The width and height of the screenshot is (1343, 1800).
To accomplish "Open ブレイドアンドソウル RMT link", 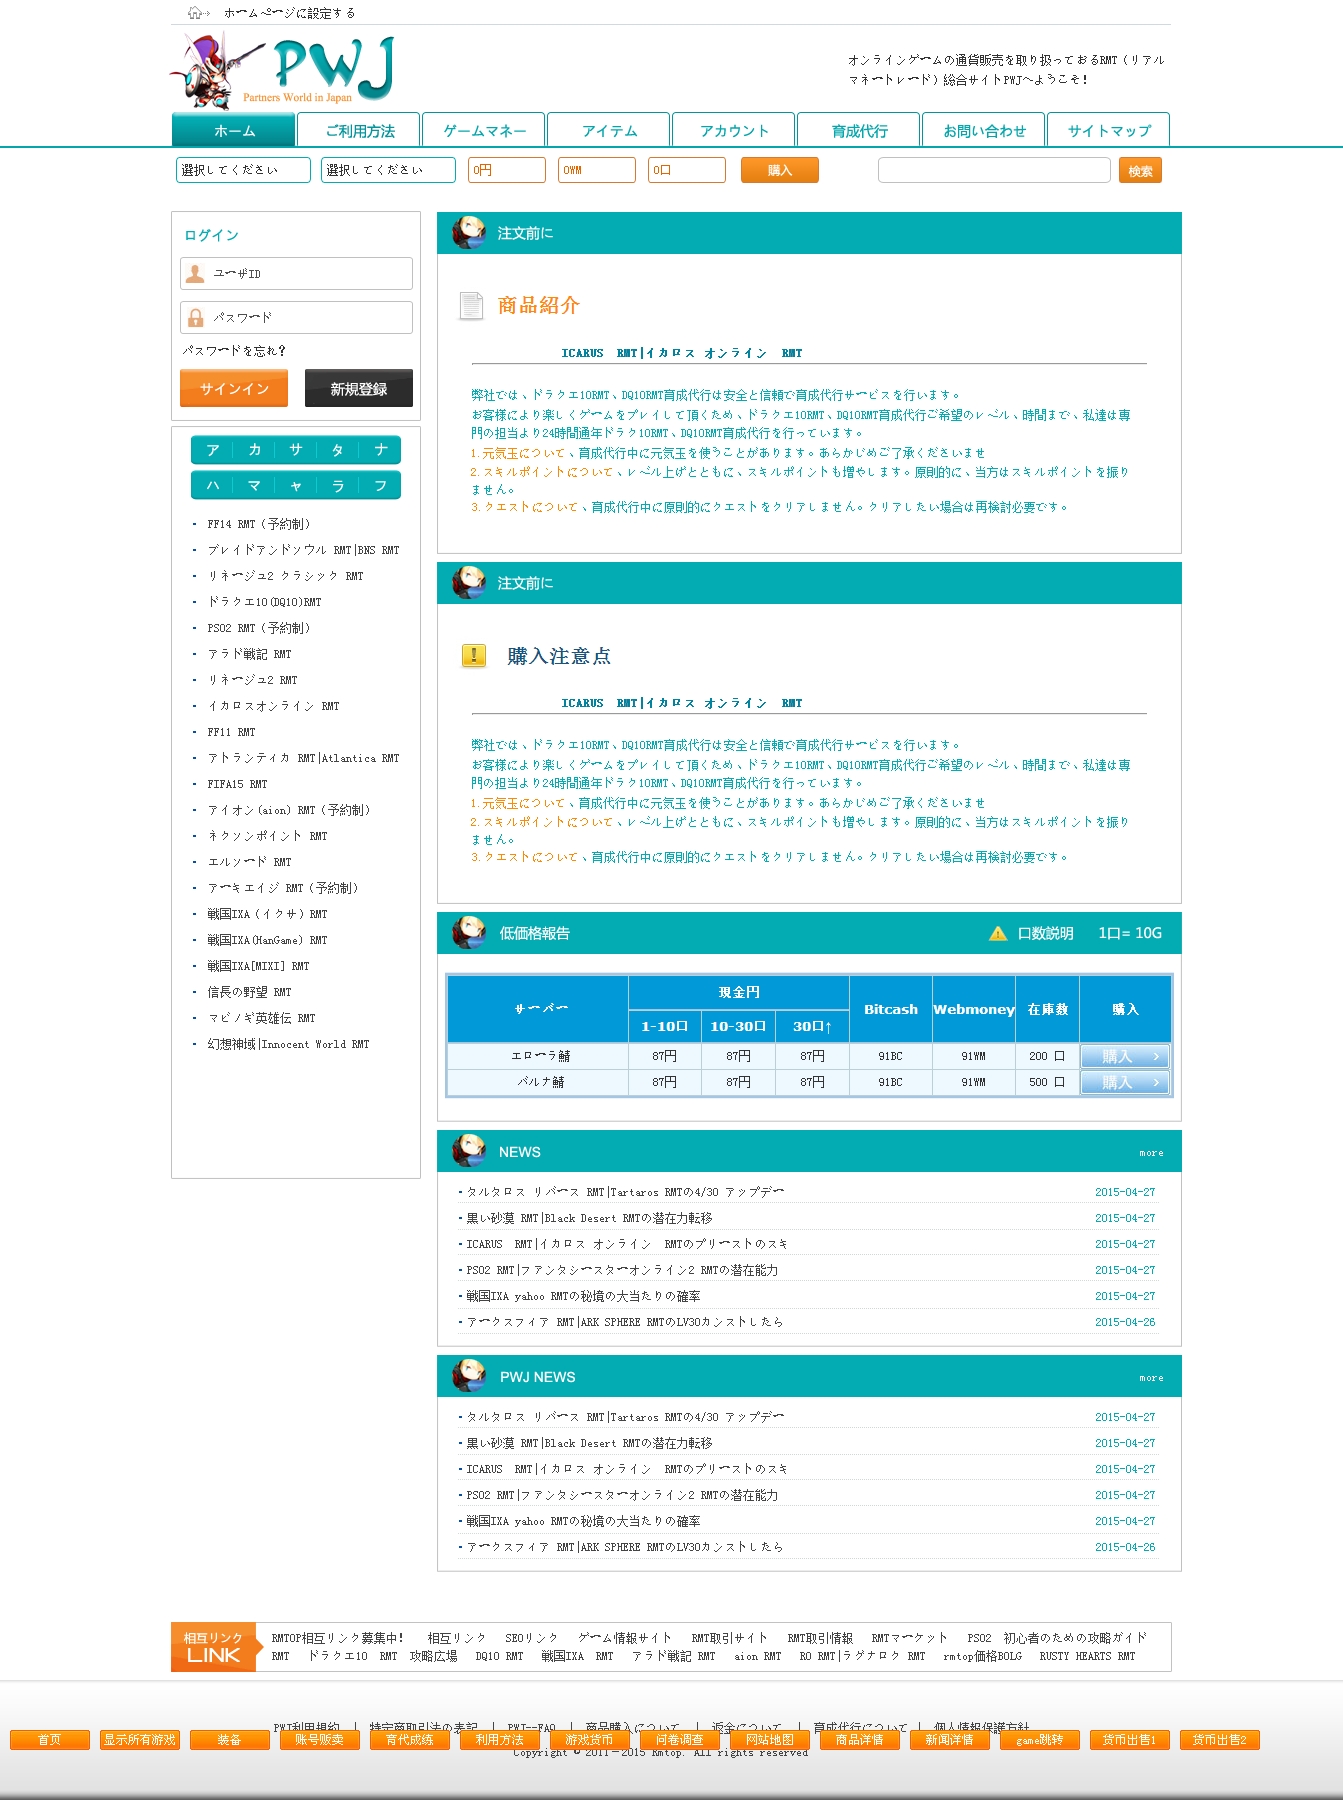I will [303, 550].
